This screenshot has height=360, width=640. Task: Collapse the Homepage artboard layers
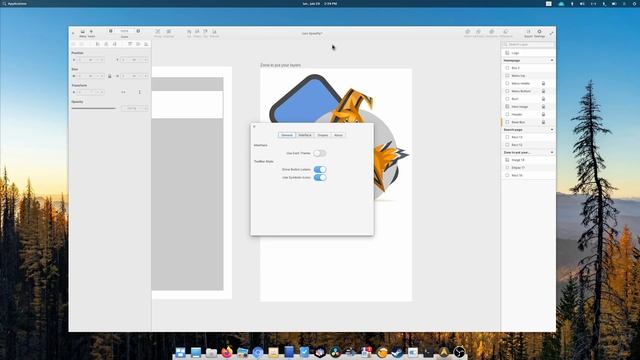(552, 60)
